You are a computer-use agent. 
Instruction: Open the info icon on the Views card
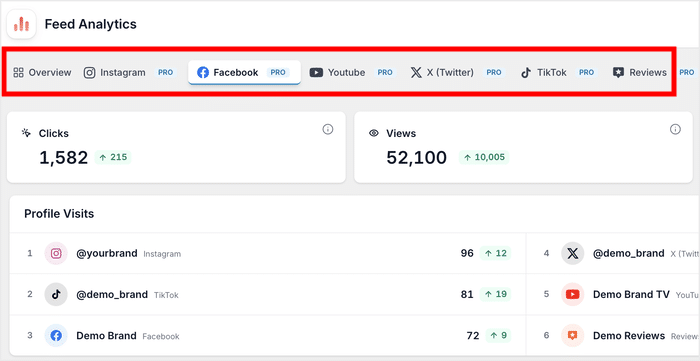(x=675, y=129)
